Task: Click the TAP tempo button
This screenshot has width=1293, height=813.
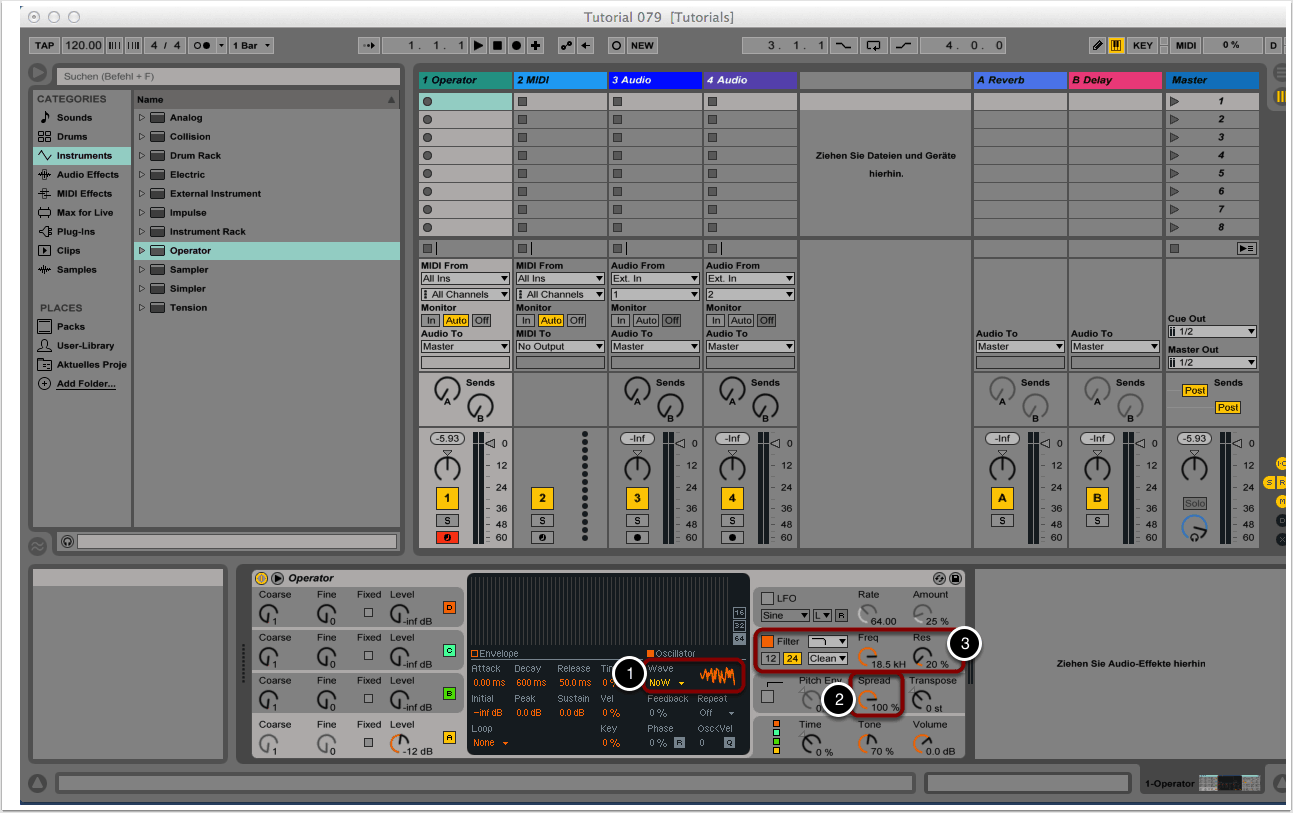Action: click(45, 45)
